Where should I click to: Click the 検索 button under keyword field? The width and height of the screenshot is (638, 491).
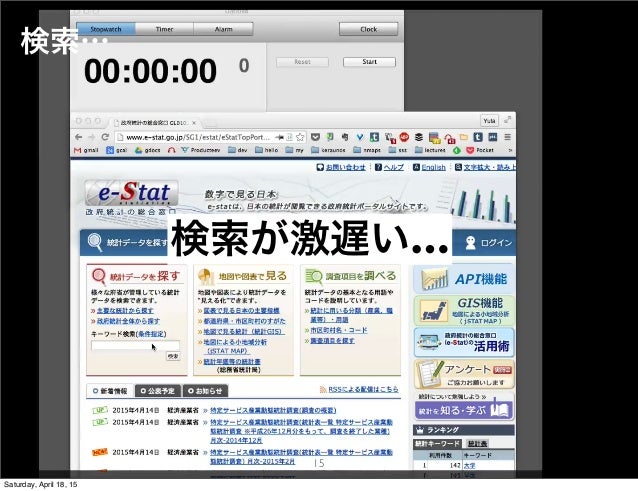(173, 356)
